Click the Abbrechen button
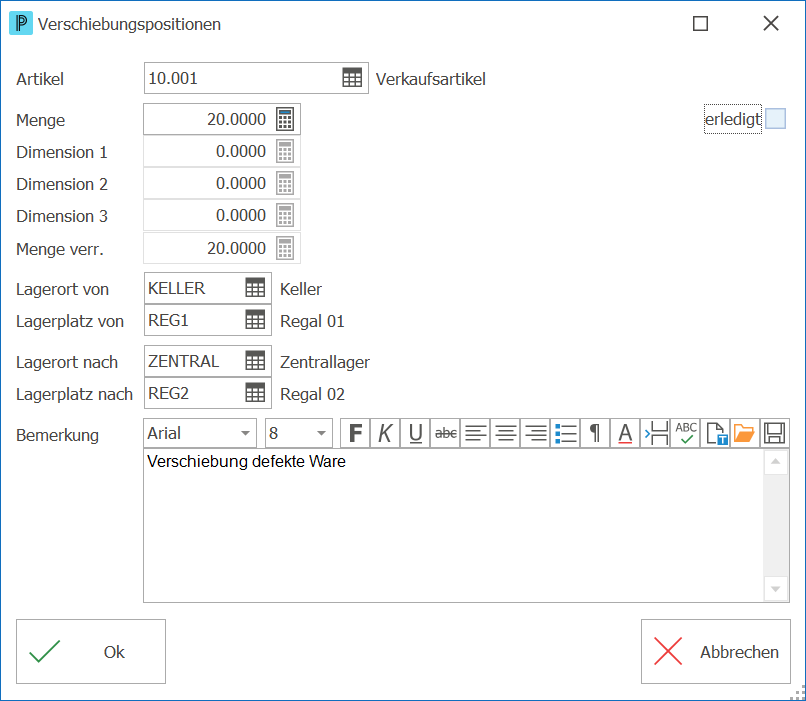The image size is (806, 701). click(716, 651)
